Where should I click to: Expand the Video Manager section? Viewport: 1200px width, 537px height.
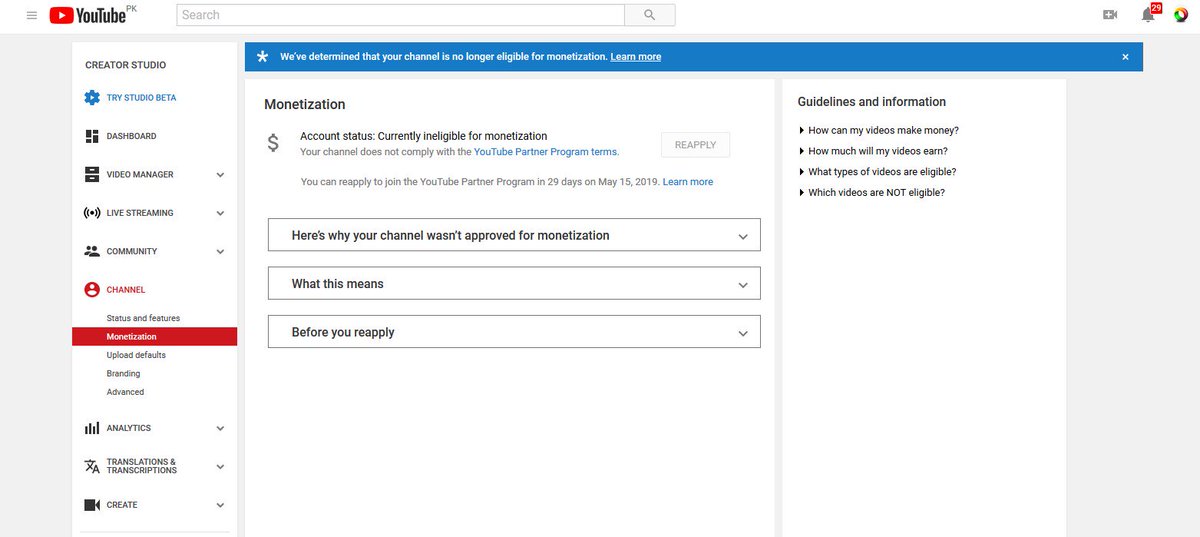(x=220, y=175)
